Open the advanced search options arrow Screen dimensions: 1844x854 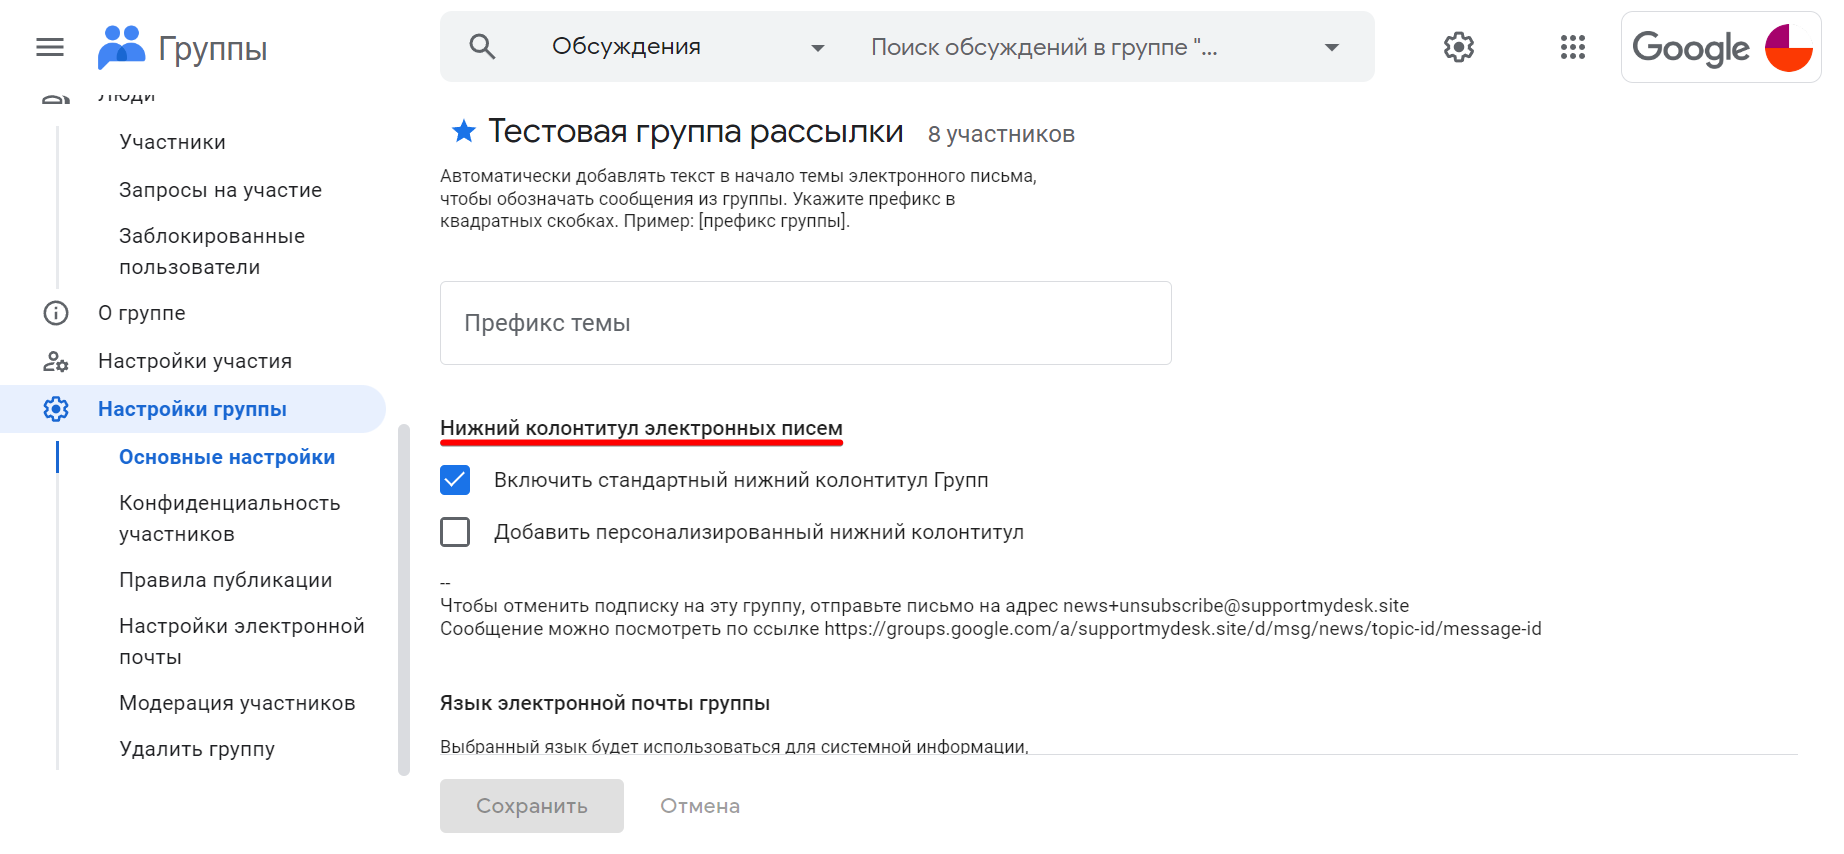pos(1331,48)
